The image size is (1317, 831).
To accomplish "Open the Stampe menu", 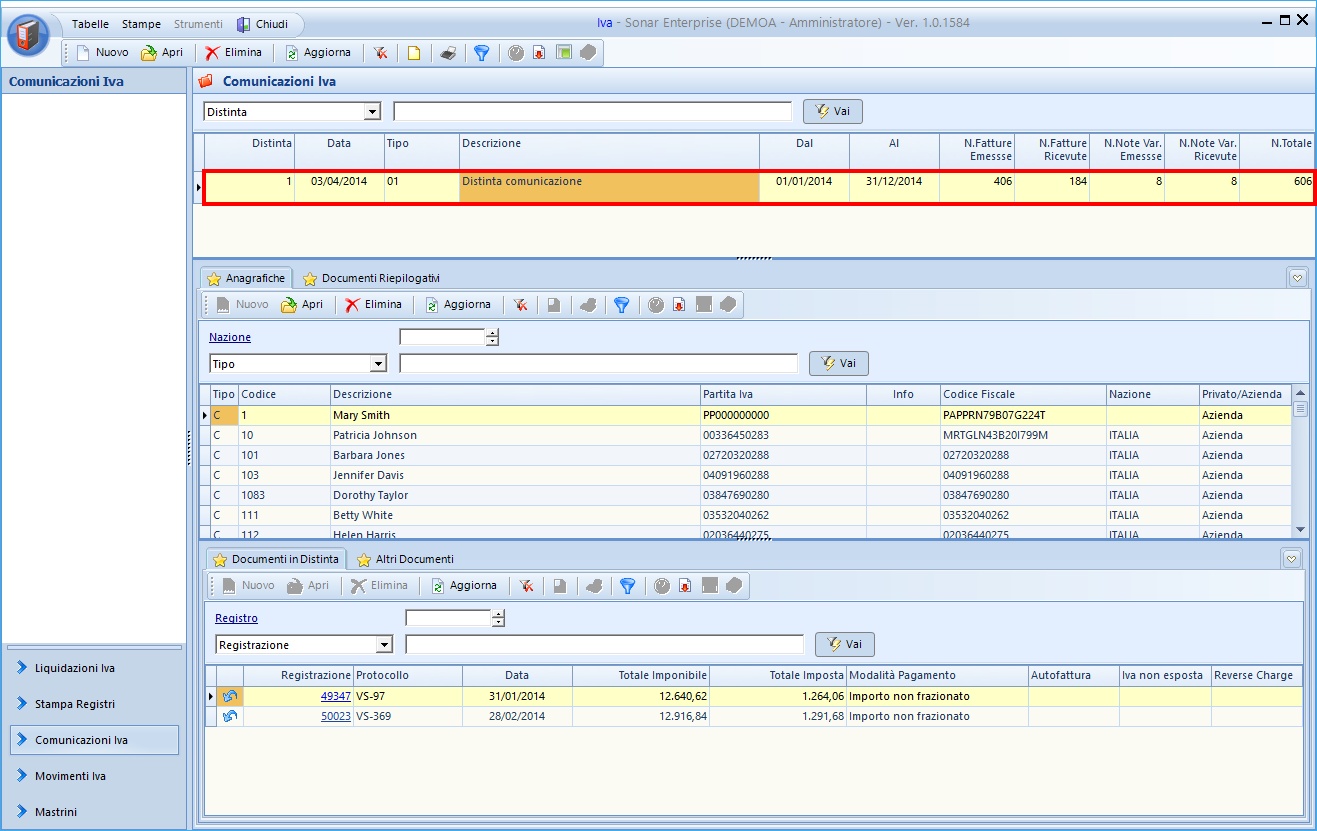I will 141,24.
